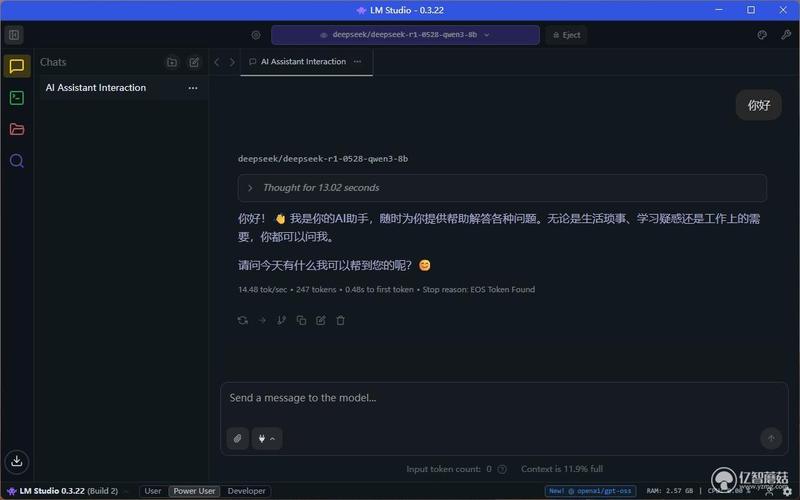Open the Discover search icon in sidebar
800x500 pixels.
click(17, 161)
